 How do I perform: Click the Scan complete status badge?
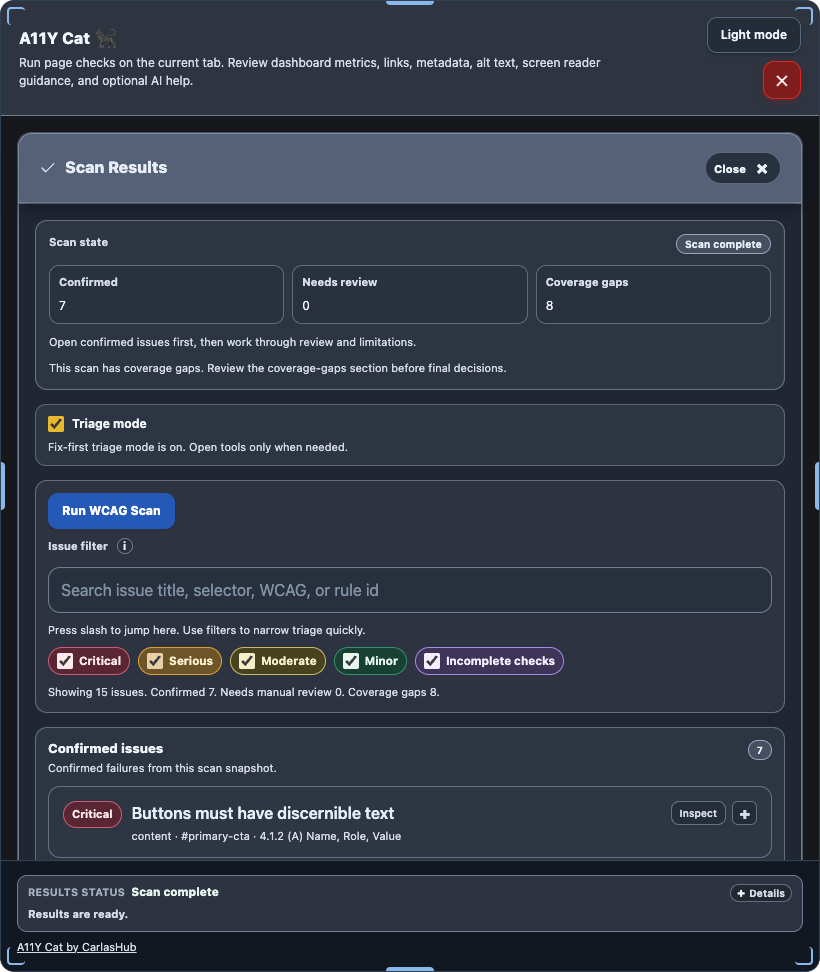tap(723, 244)
